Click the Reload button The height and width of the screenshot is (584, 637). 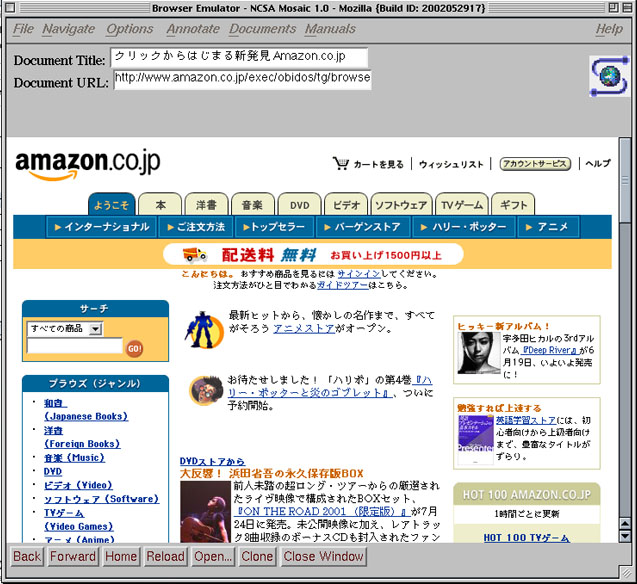coord(165,556)
